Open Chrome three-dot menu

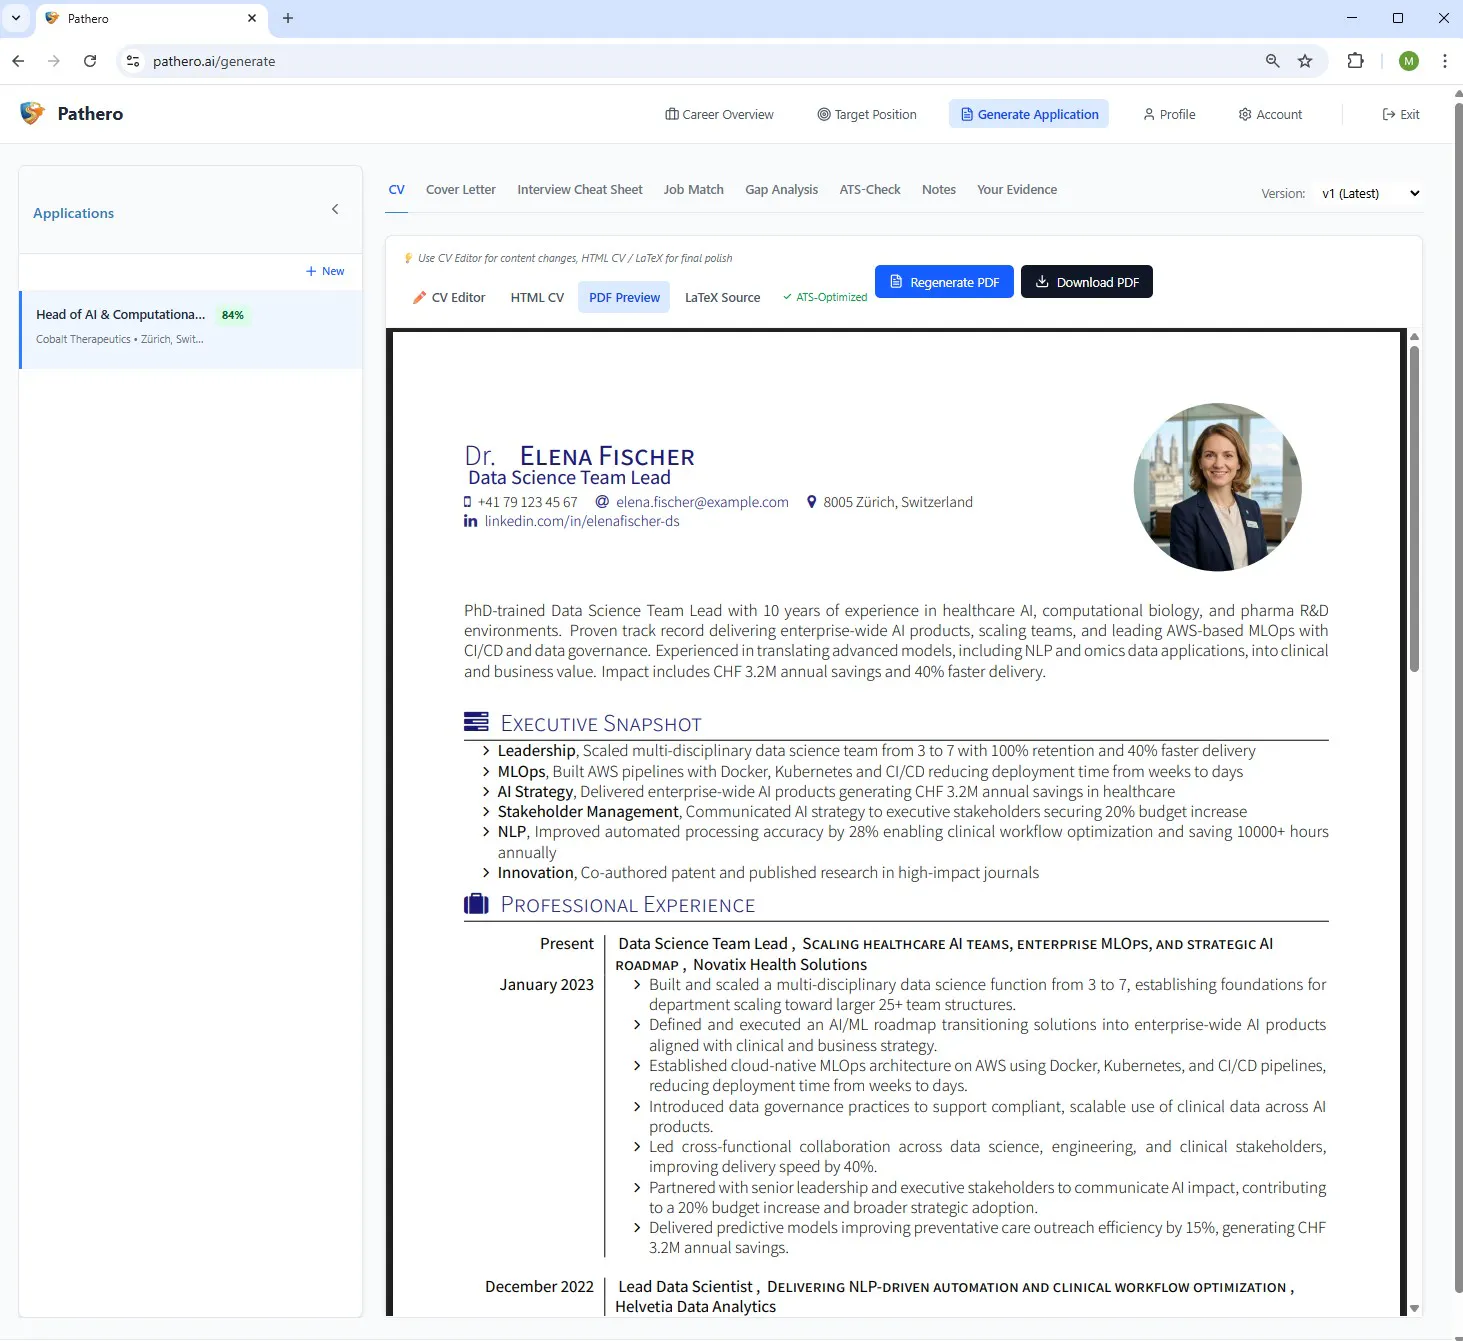[x=1445, y=61]
